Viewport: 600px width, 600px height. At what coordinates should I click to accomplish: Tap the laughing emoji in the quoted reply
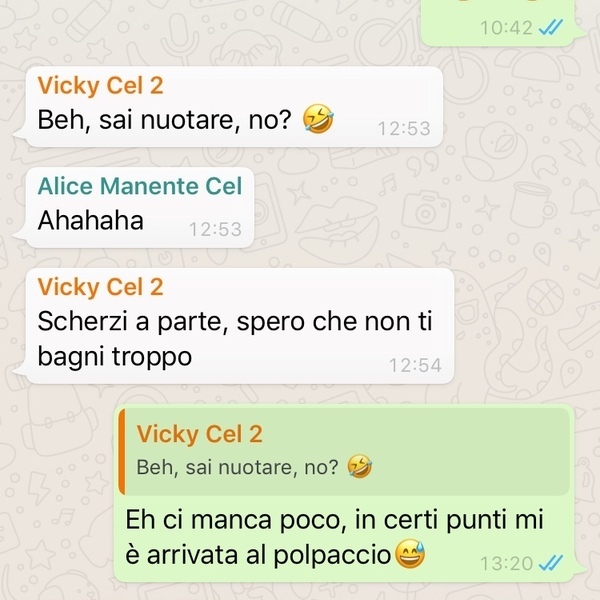[360, 466]
